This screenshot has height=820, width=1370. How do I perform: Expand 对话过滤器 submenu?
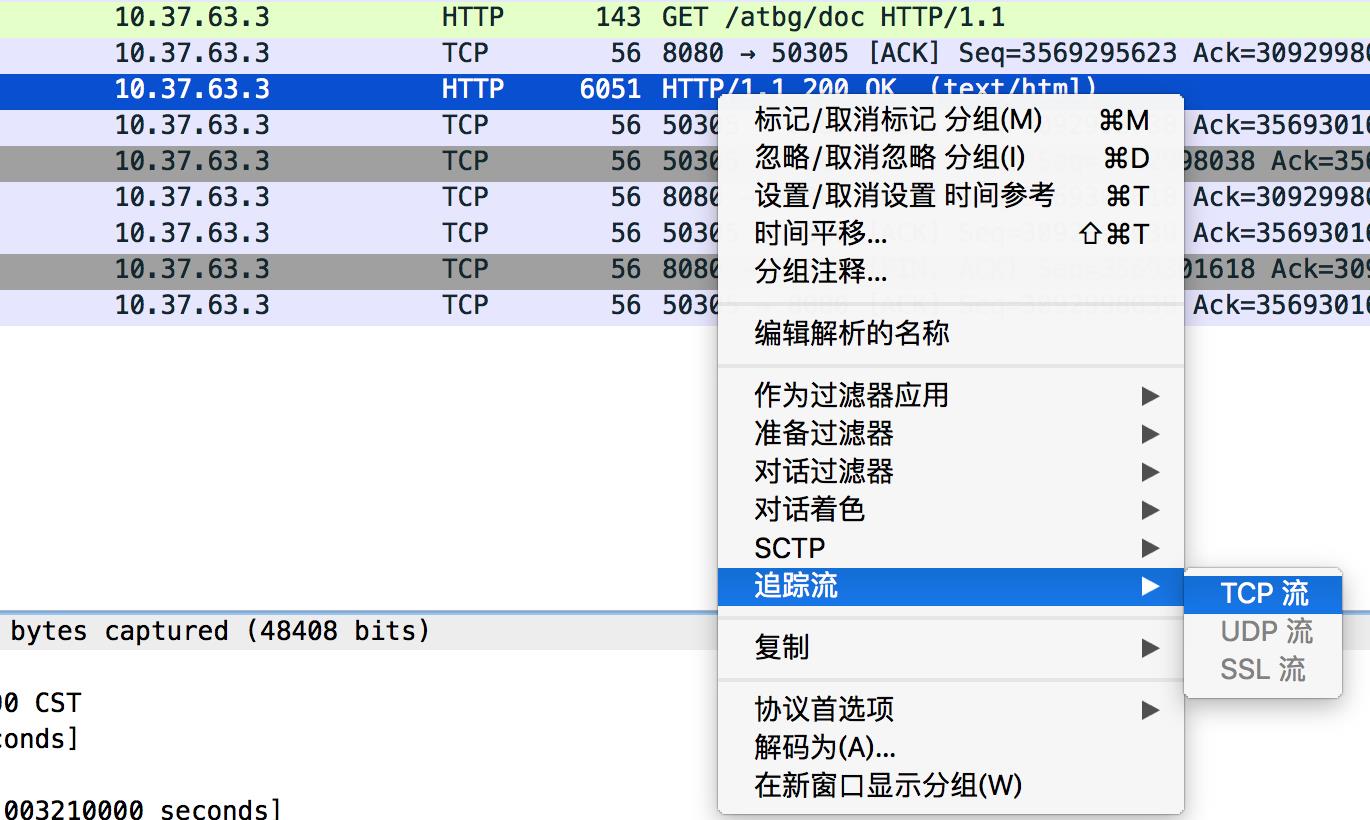tap(950, 472)
